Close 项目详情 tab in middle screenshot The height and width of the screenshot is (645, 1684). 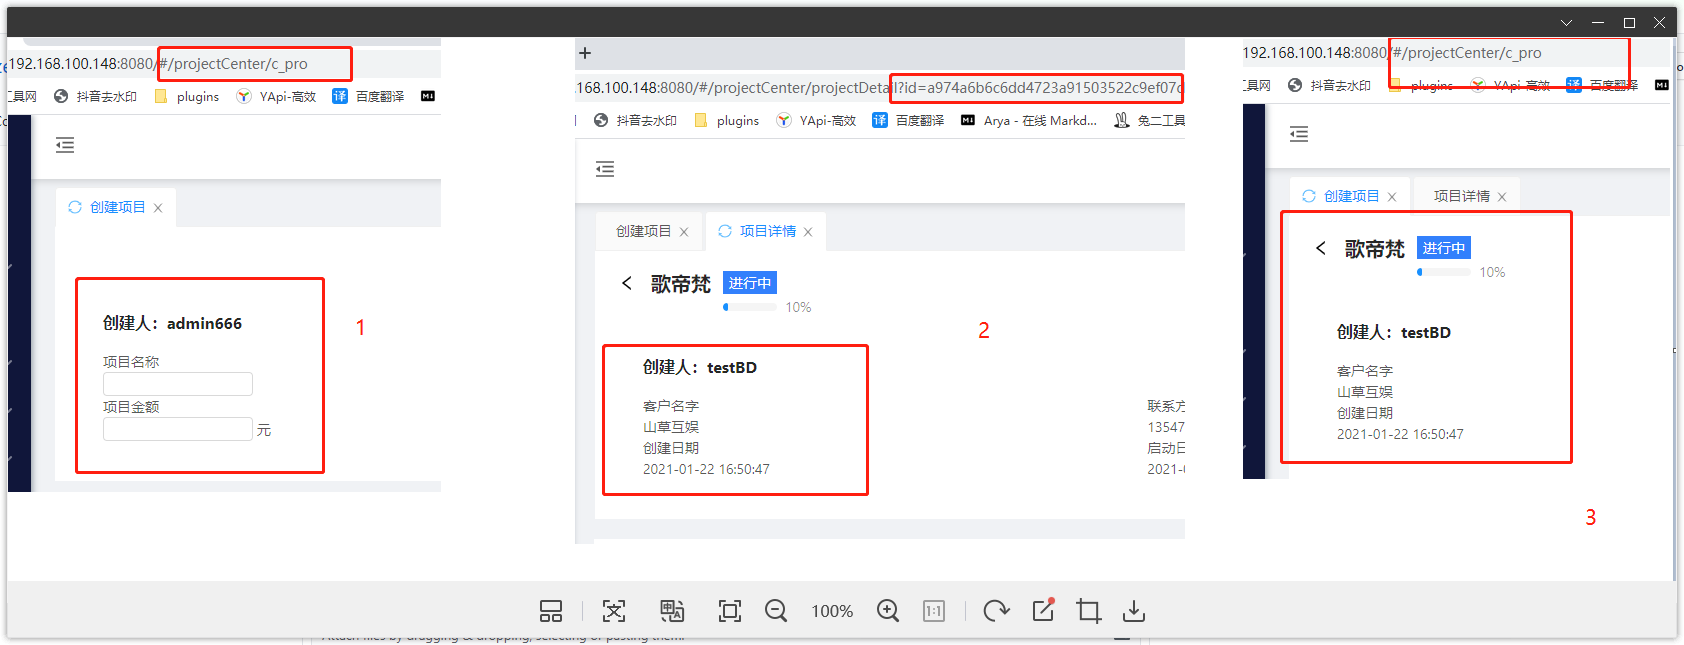coord(808,232)
